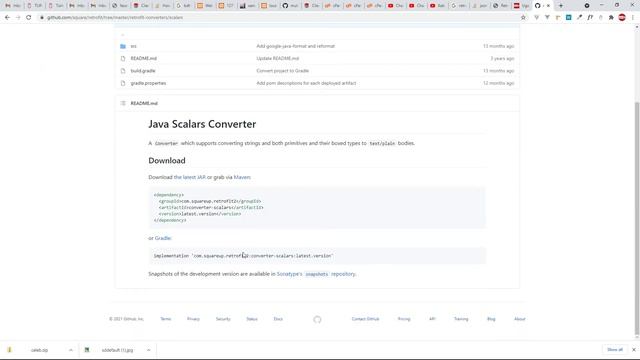
Task: Expand celeb.zip download options chevron
Action: click(71, 350)
